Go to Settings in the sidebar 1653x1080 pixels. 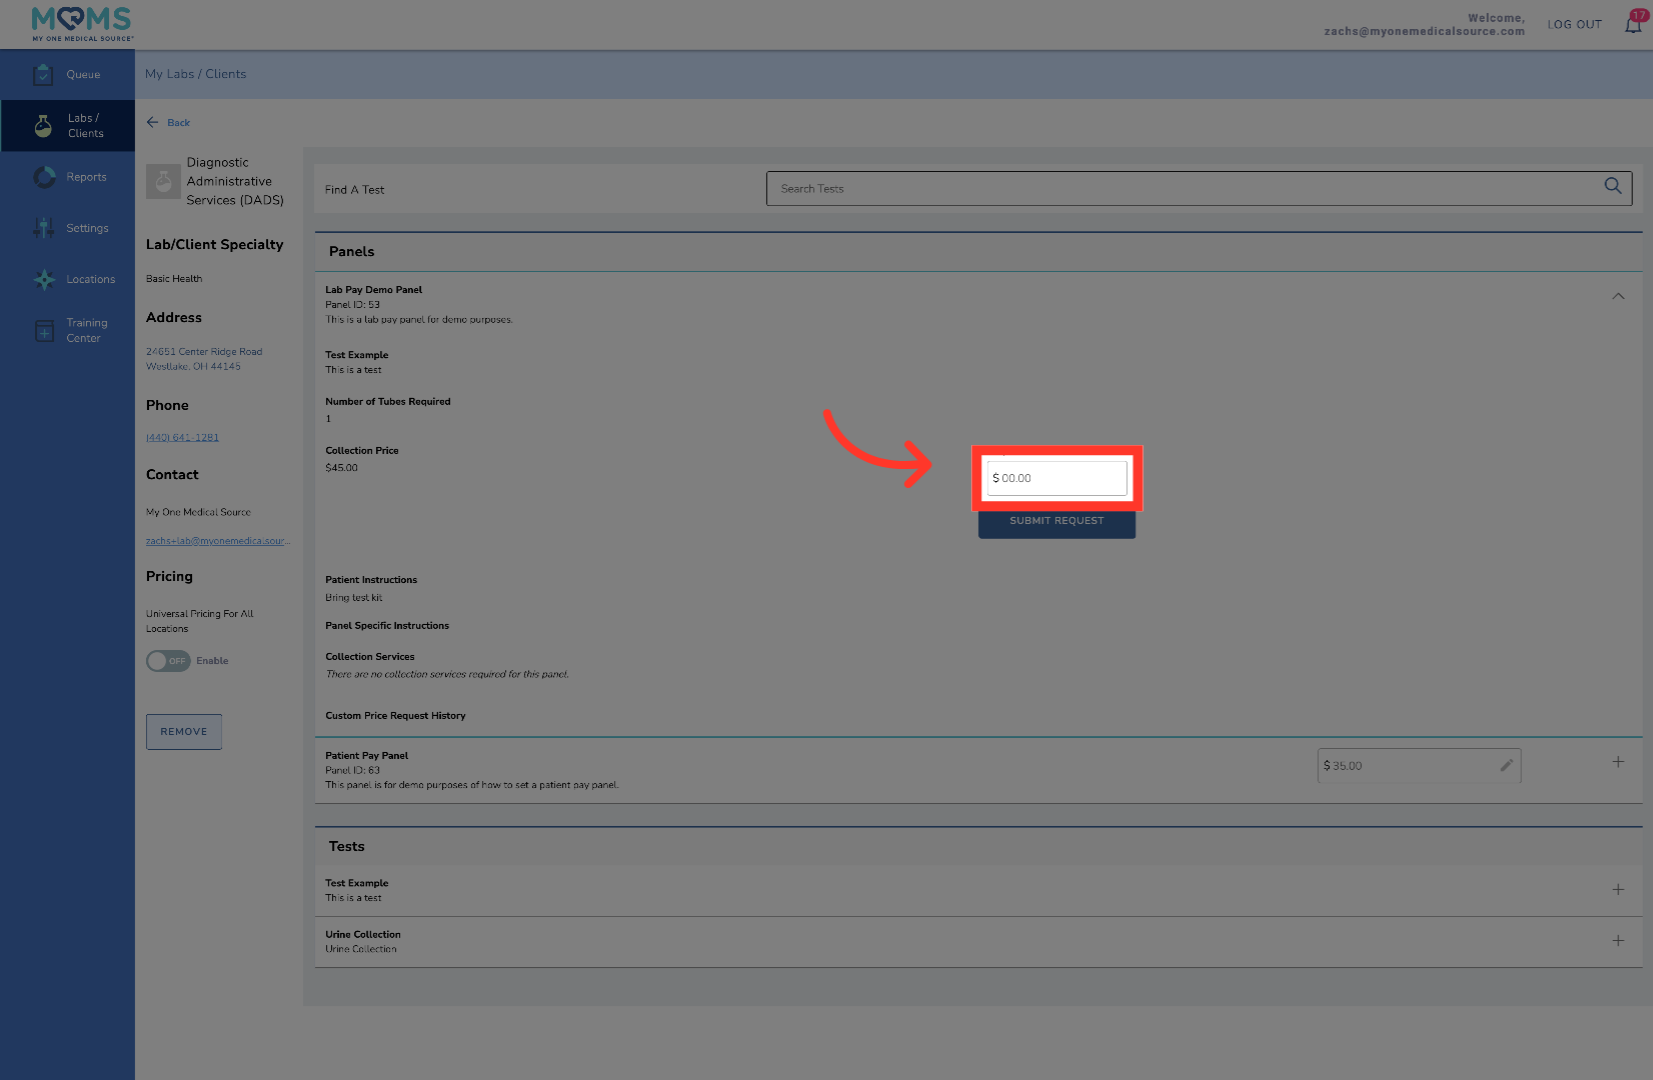pos(68,228)
